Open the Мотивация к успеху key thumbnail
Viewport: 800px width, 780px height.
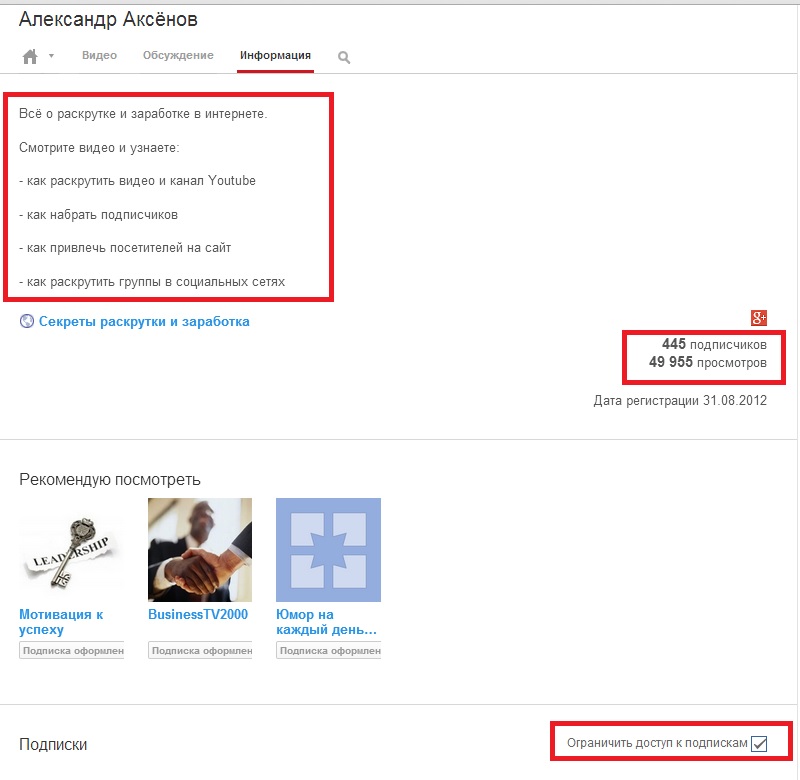(71, 550)
